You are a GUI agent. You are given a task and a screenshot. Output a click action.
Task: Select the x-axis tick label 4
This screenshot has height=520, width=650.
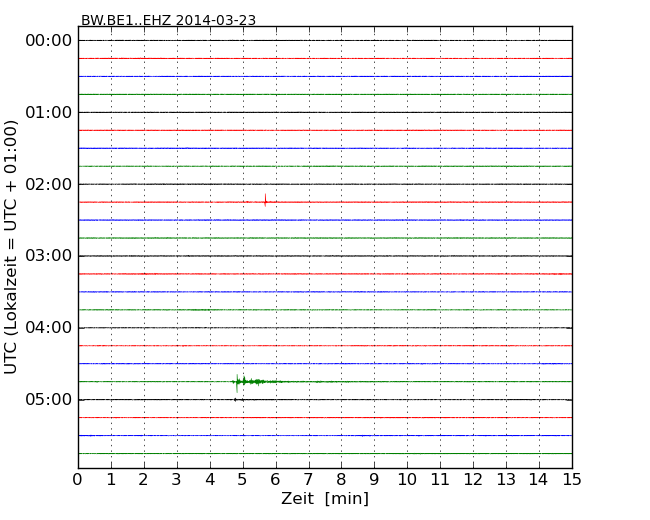click(x=210, y=480)
